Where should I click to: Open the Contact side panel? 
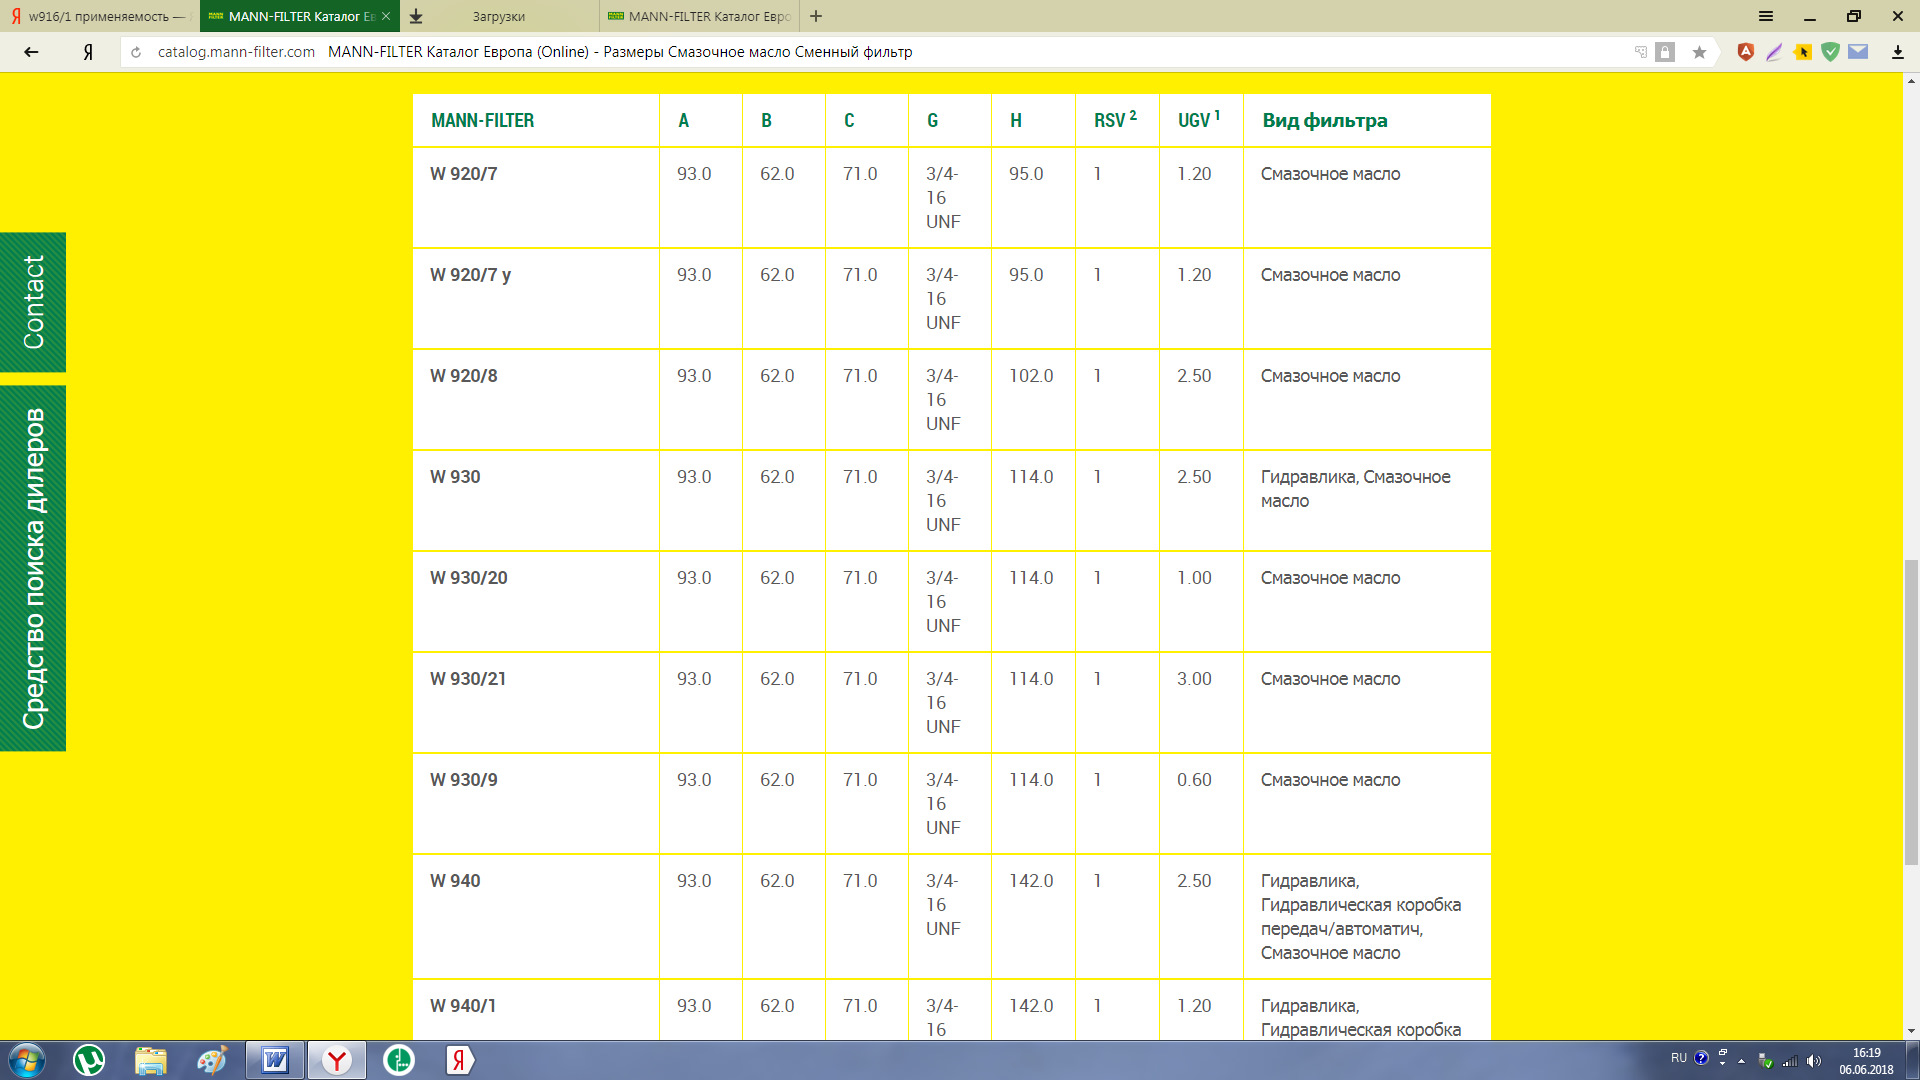pyautogui.click(x=33, y=302)
